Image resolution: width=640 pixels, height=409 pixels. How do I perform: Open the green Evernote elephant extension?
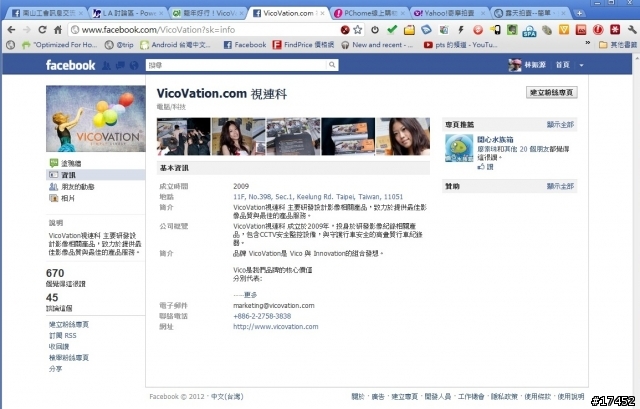[512, 29]
